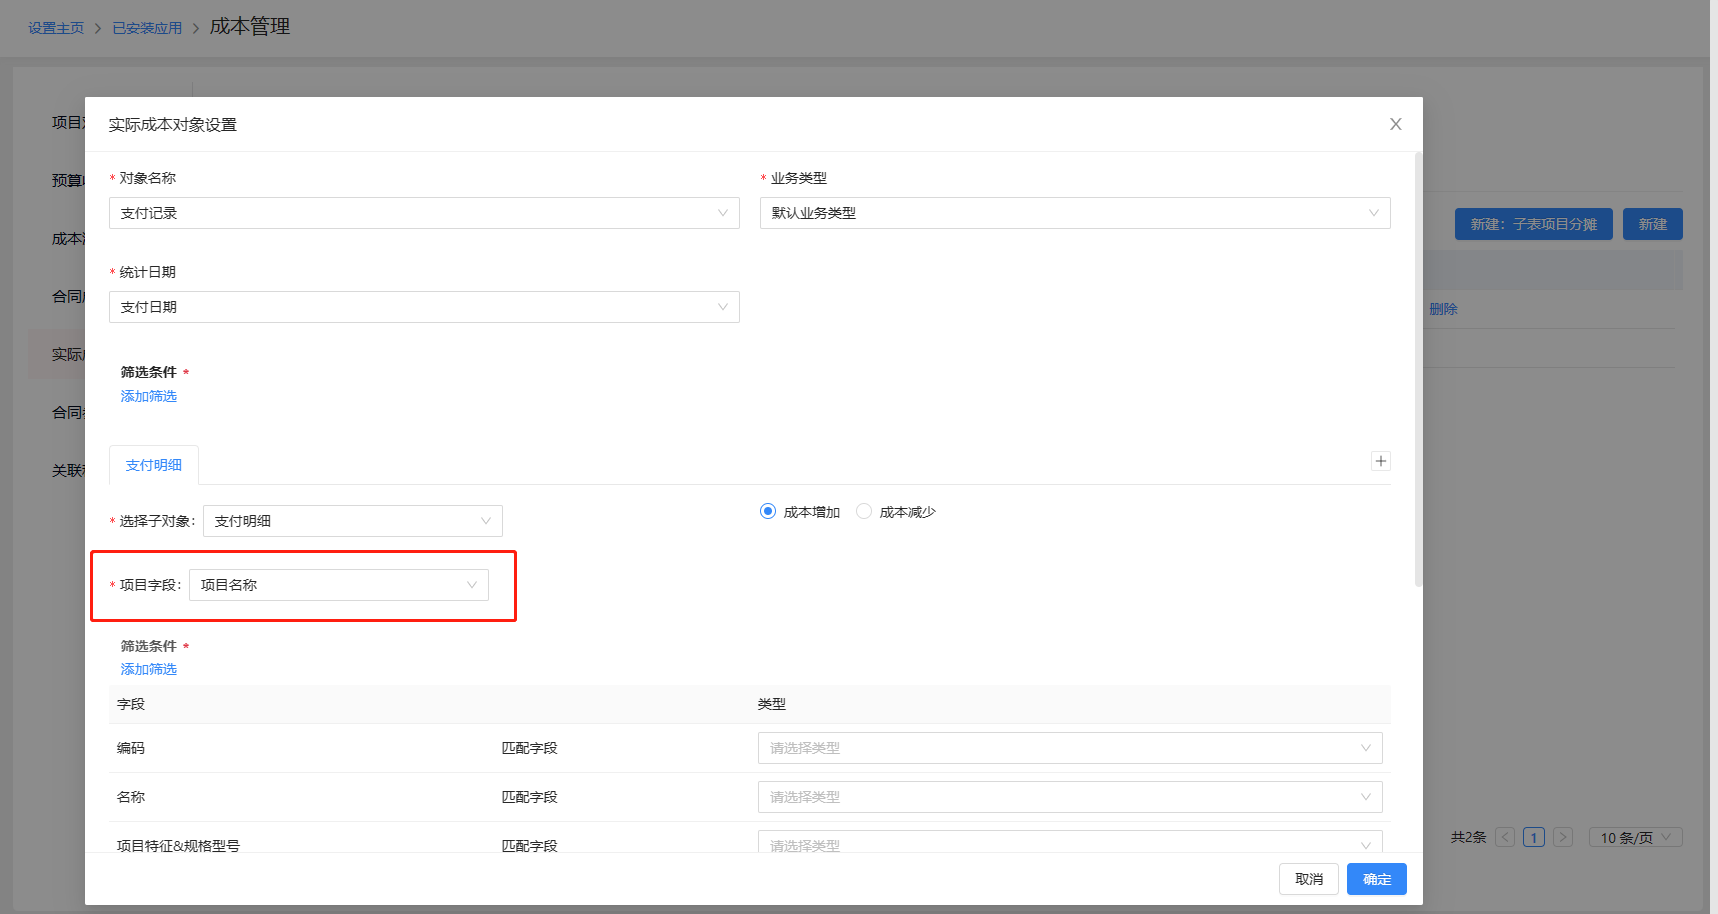Open type dropdown for 编码 row
Viewport: 1718px width, 914px height.
(x=1070, y=748)
